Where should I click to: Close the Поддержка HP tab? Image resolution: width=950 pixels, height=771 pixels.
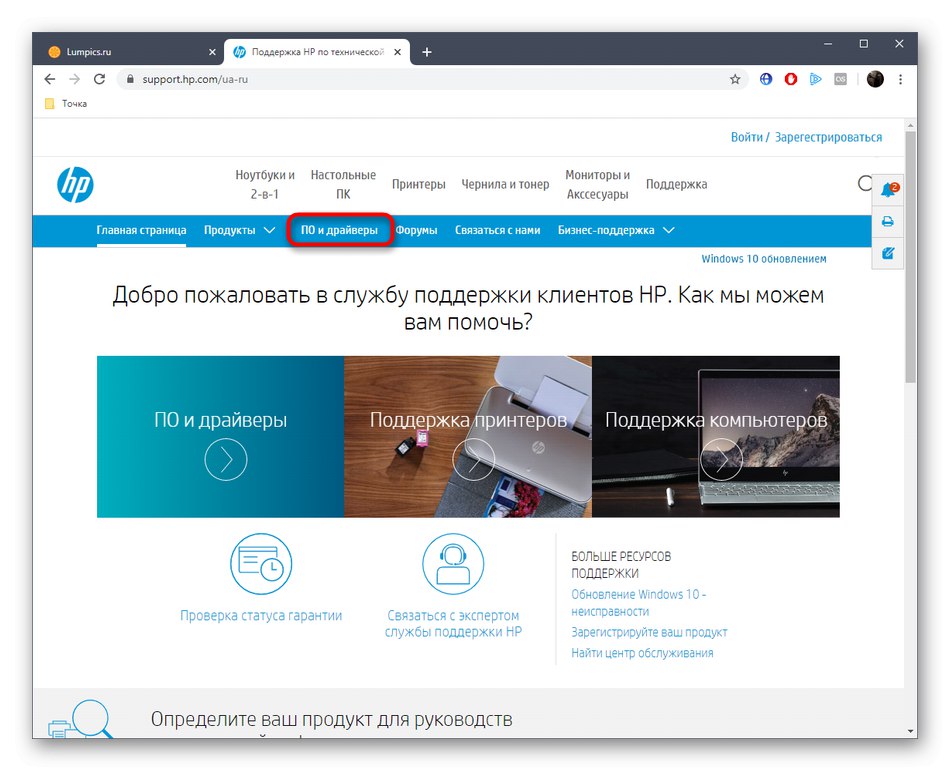[x=397, y=52]
